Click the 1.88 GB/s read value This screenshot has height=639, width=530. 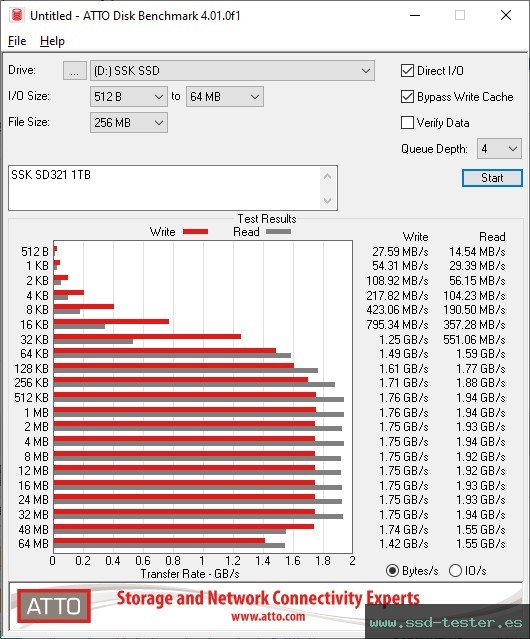[481, 383]
